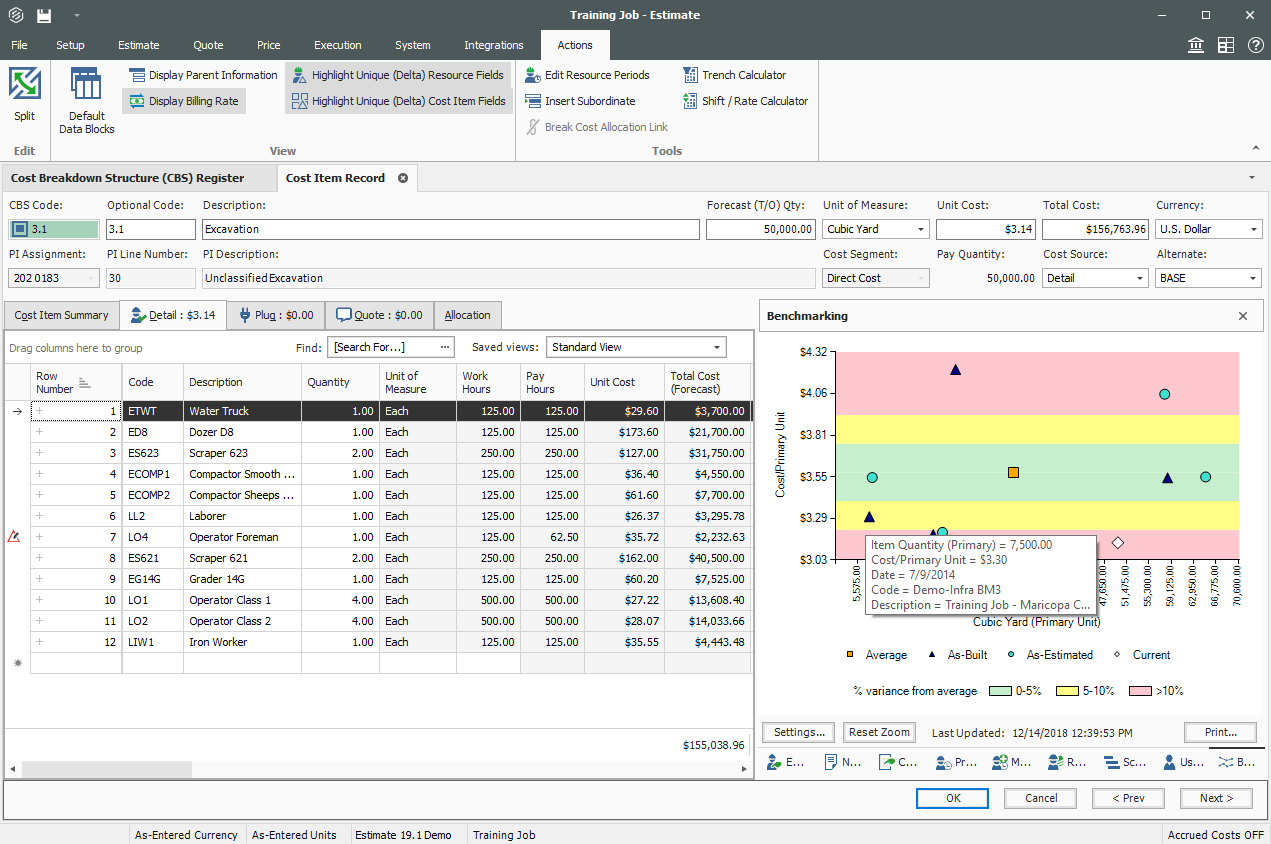This screenshot has height=844, width=1271.
Task: Open the Quote ribbon tab
Action: point(208,45)
